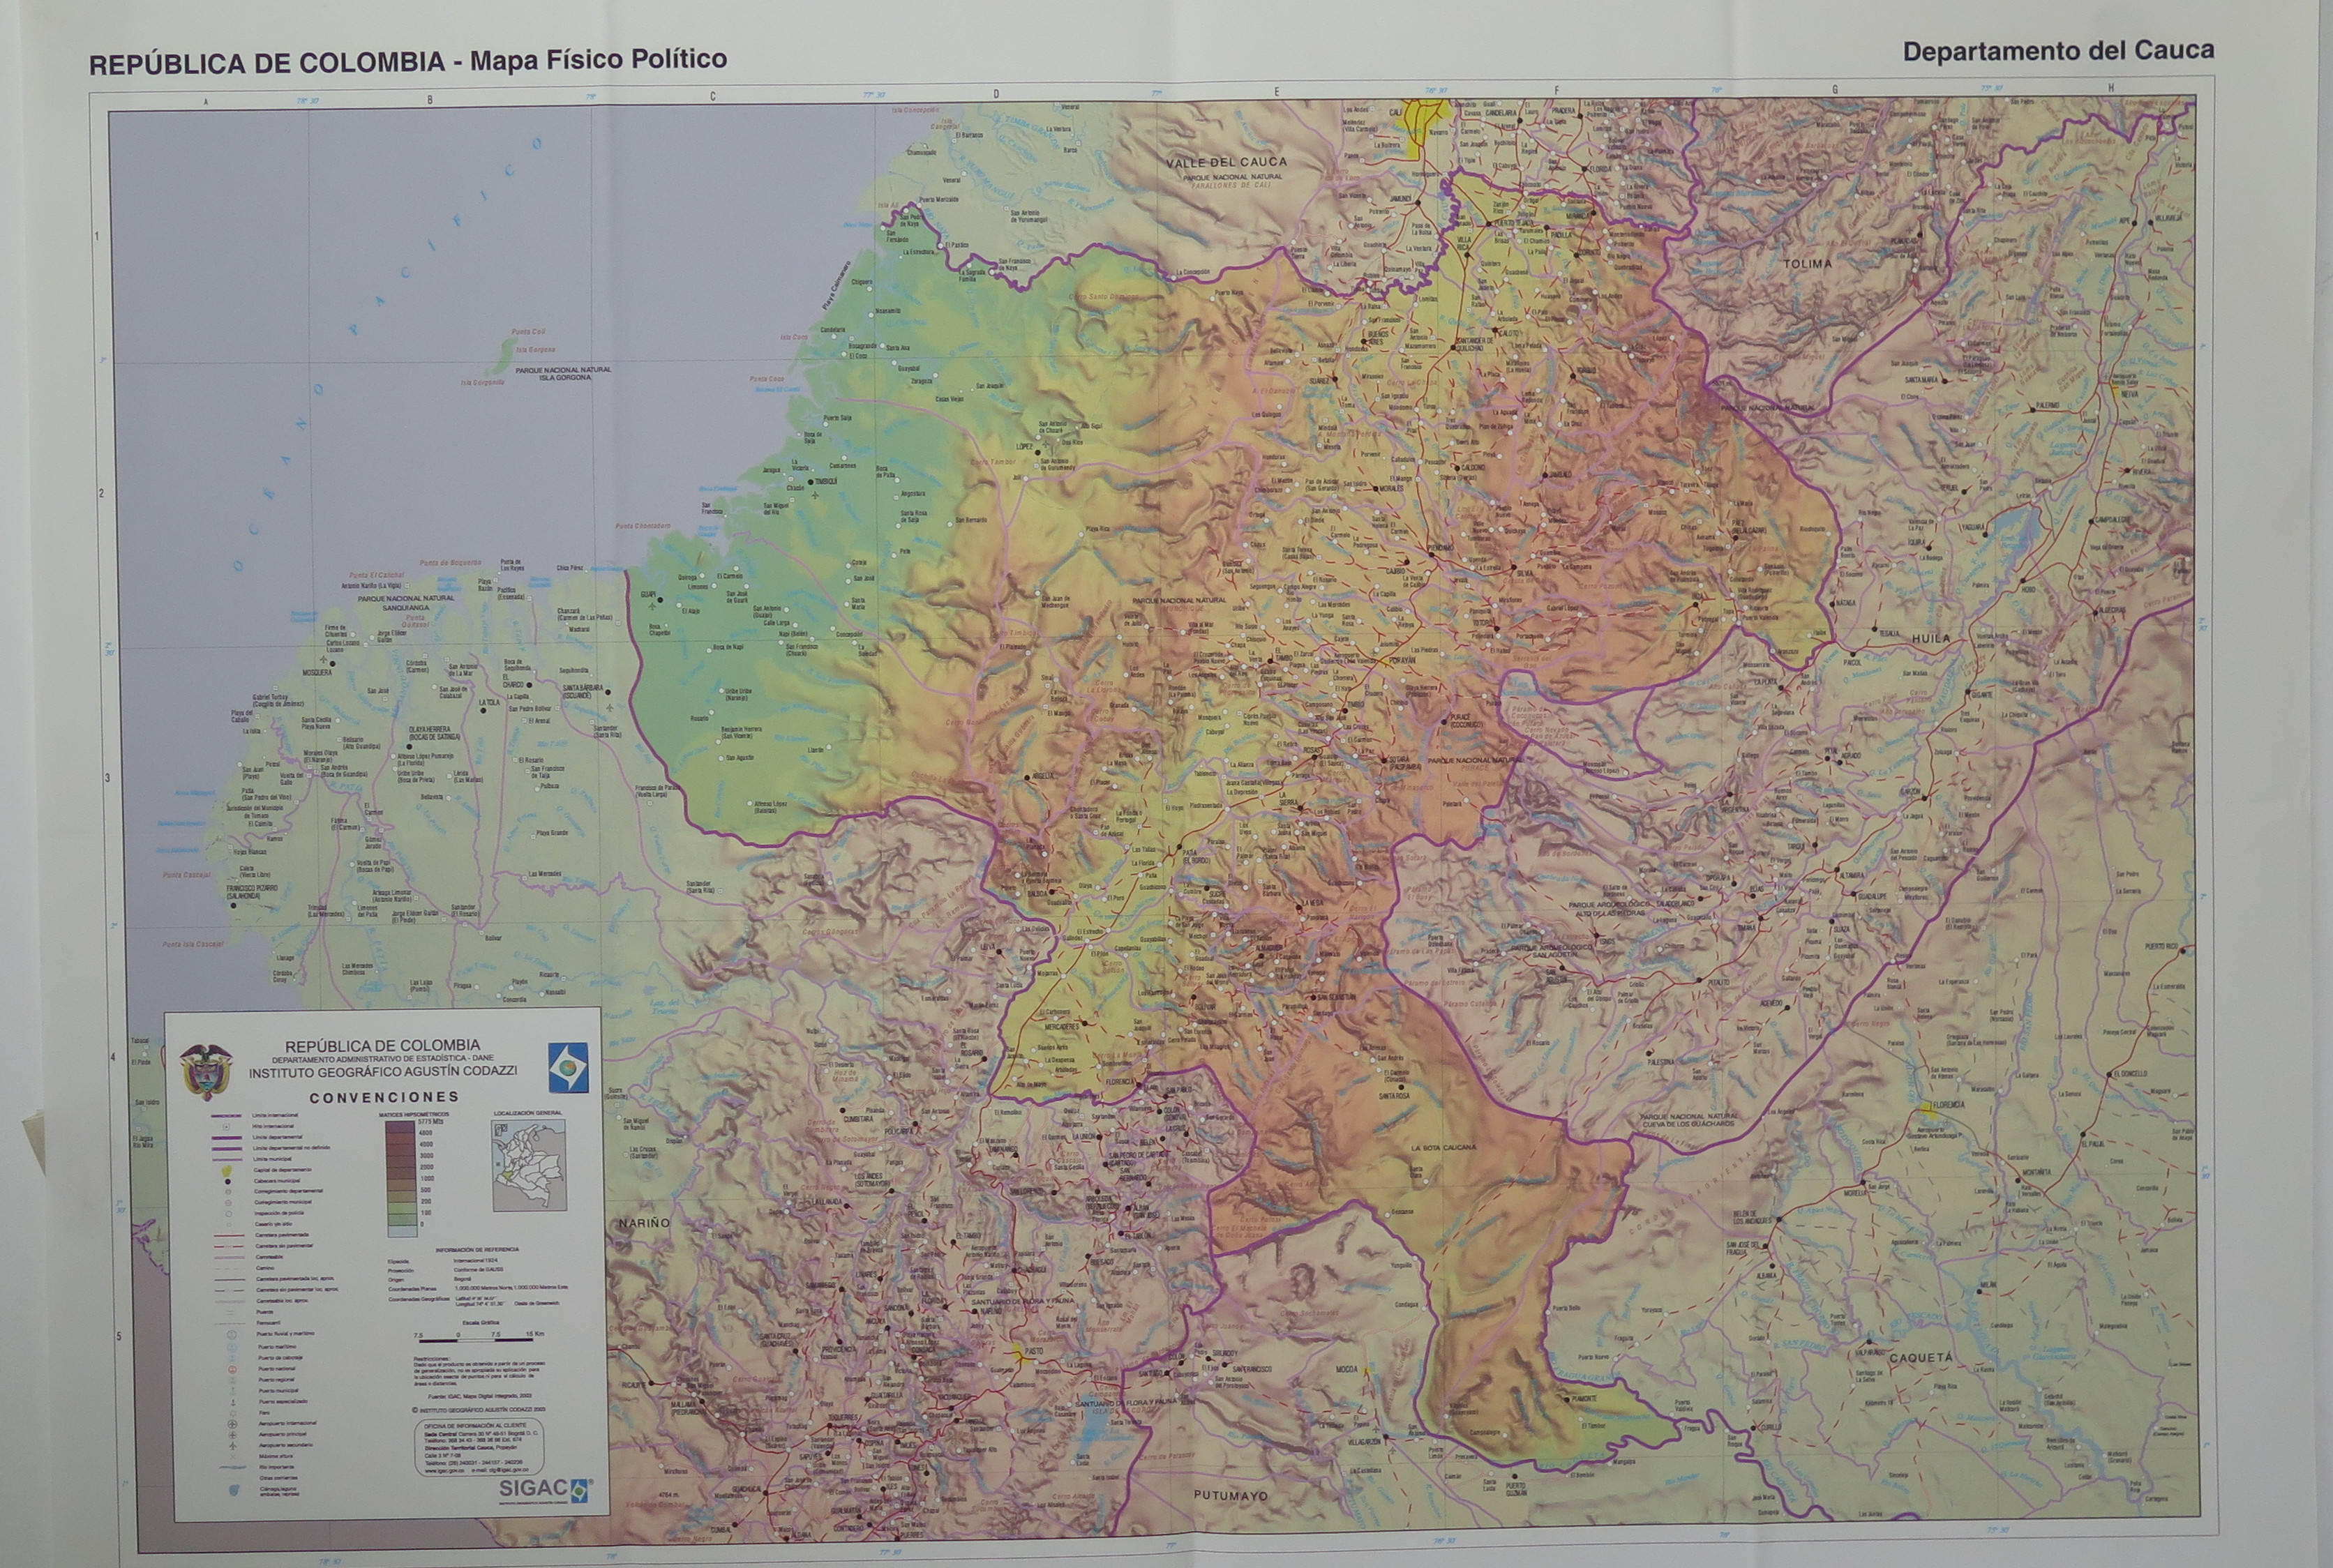The width and height of the screenshot is (2333, 1568).
Task: Click the Límite internacional line sample
Action: pyautogui.click(x=227, y=1116)
